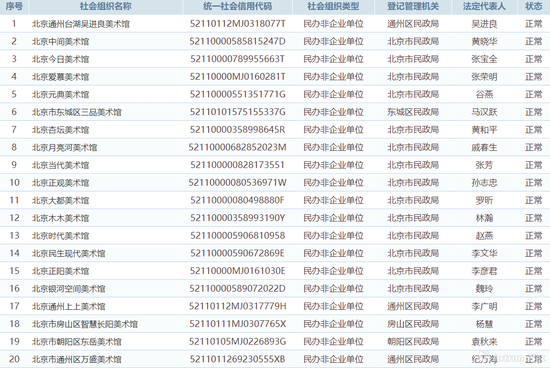Image resolution: width=550 pixels, height=368 pixels.
Task: Click the 社会组织类型 column header
Action: (x=333, y=6)
